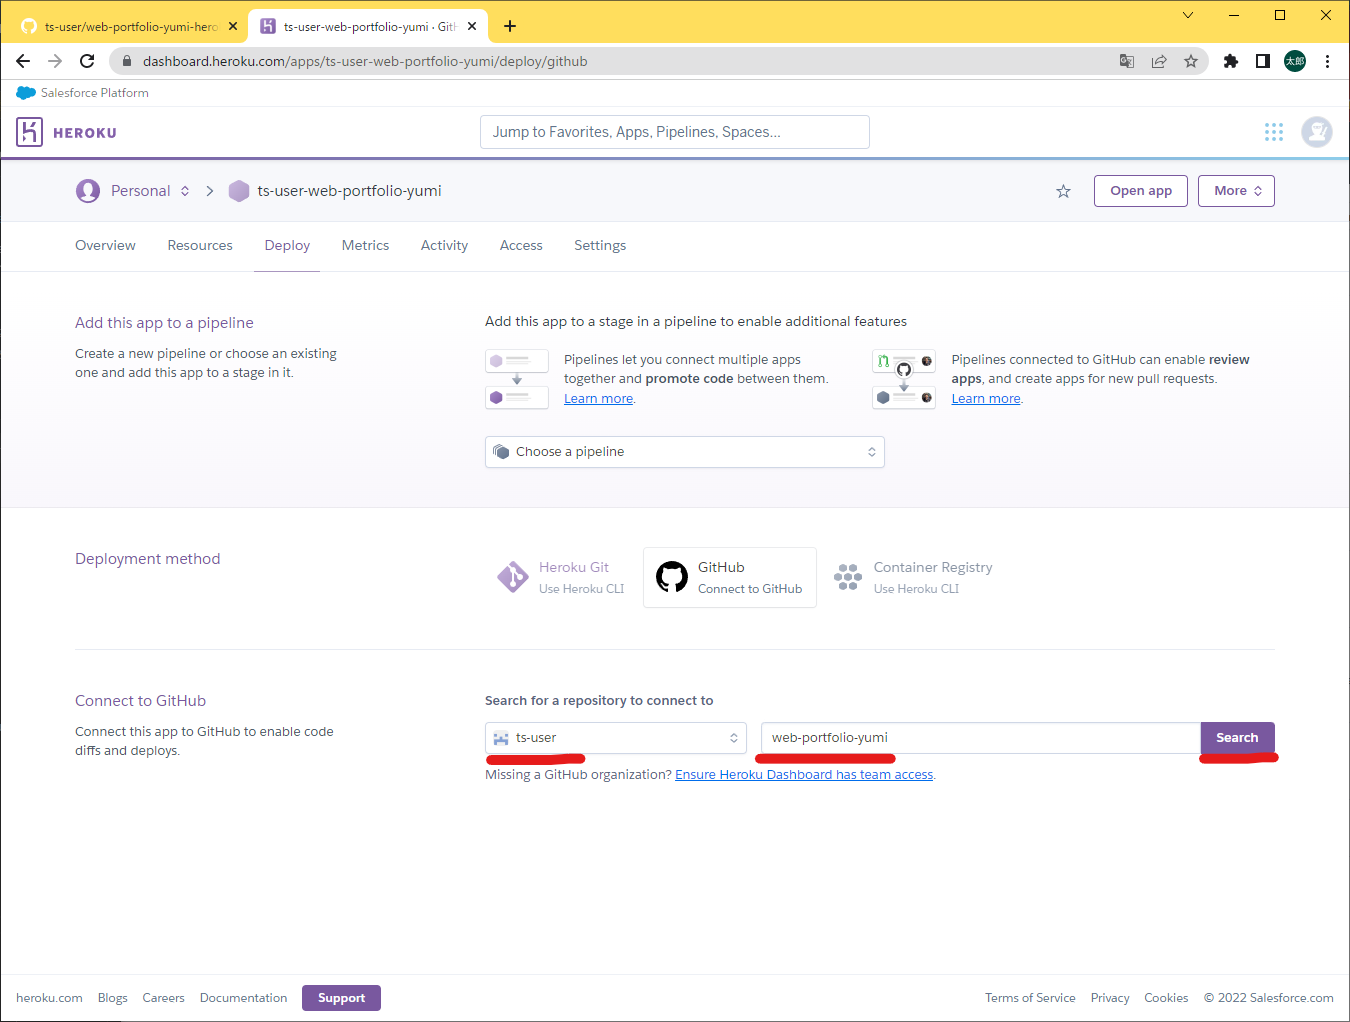Switch to the Resources tab
1350x1022 pixels.
pyautogui.click(x=200, y=245)
